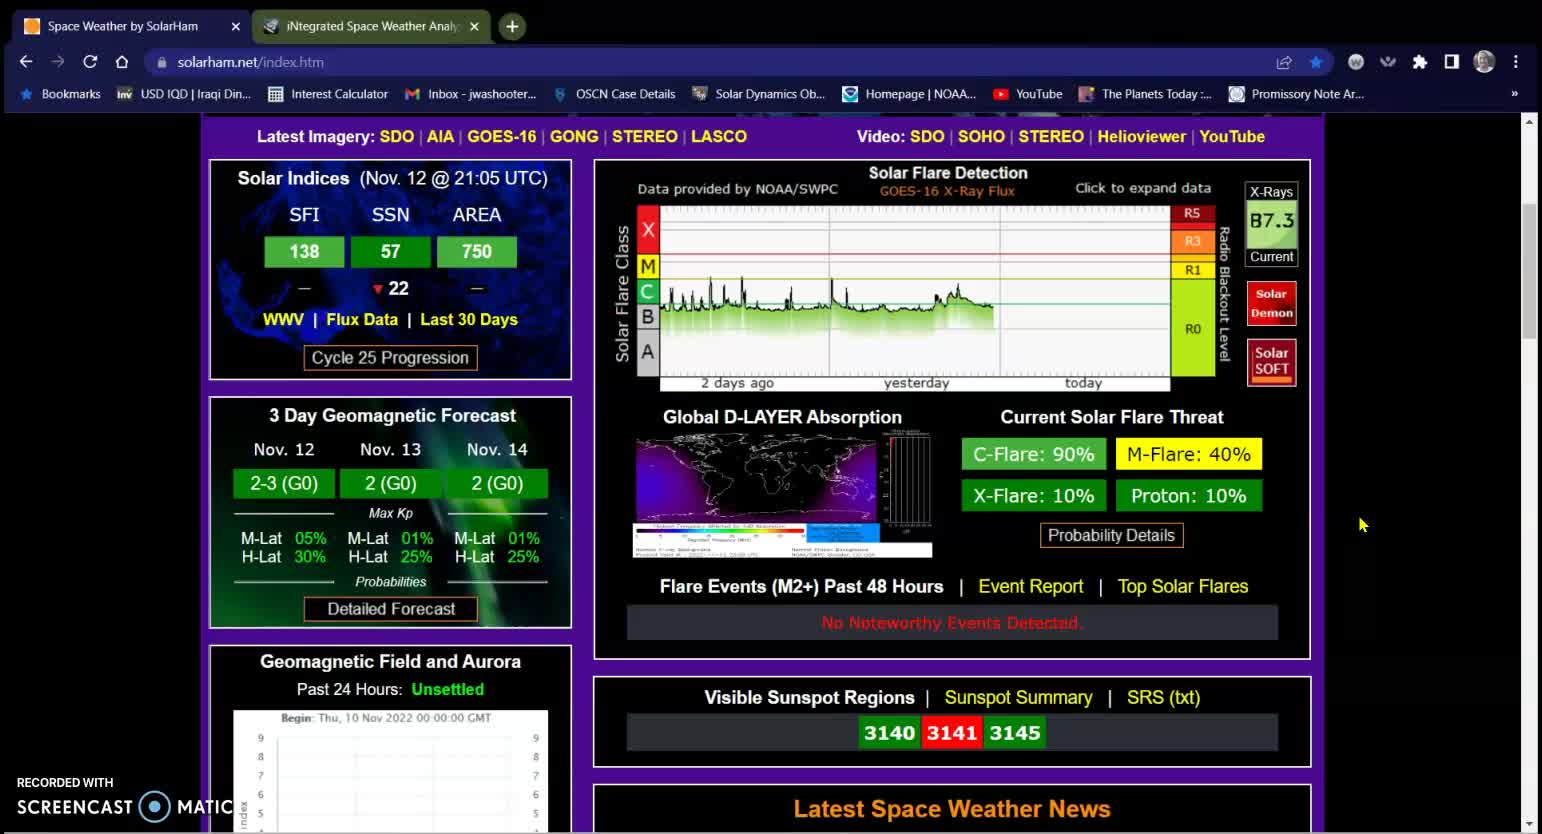This screenshot has width=1542, height=834.
Task: Open YouTube video link on page
Action: point(1232,137)
